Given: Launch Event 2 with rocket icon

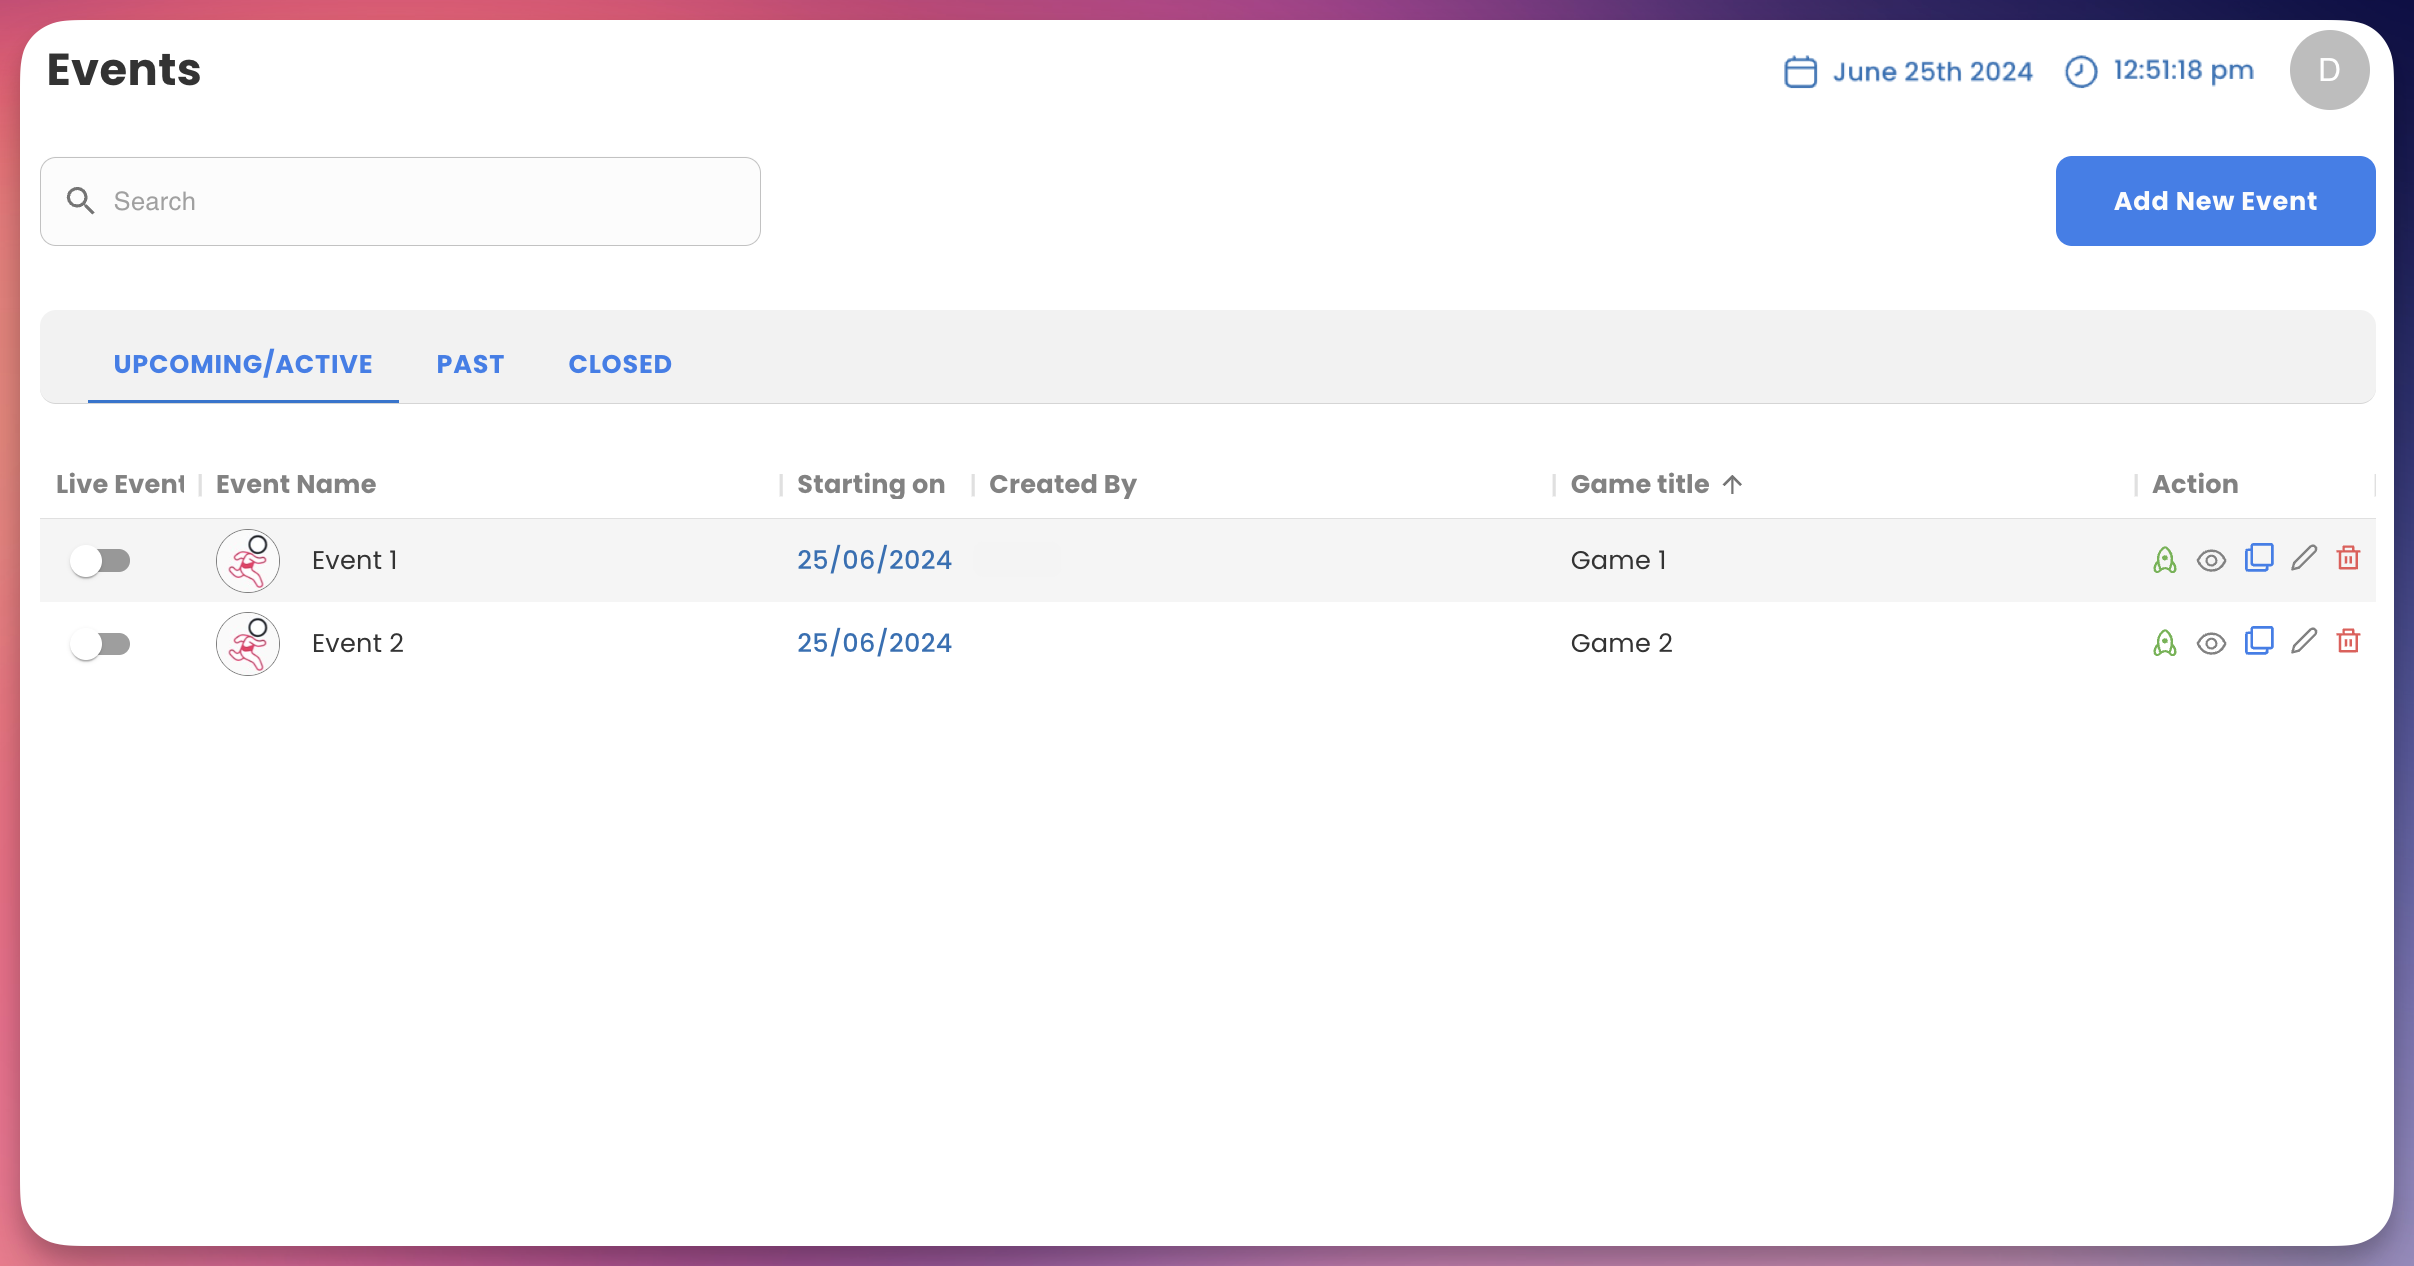Looking at the screenshot, I should [x=2165, y=643].
